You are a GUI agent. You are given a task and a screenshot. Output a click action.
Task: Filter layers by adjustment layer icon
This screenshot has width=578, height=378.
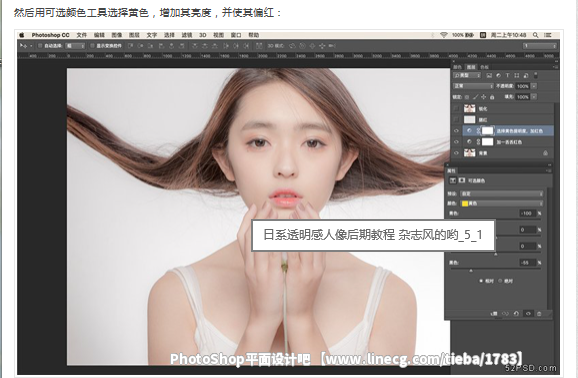pos(498,75)
